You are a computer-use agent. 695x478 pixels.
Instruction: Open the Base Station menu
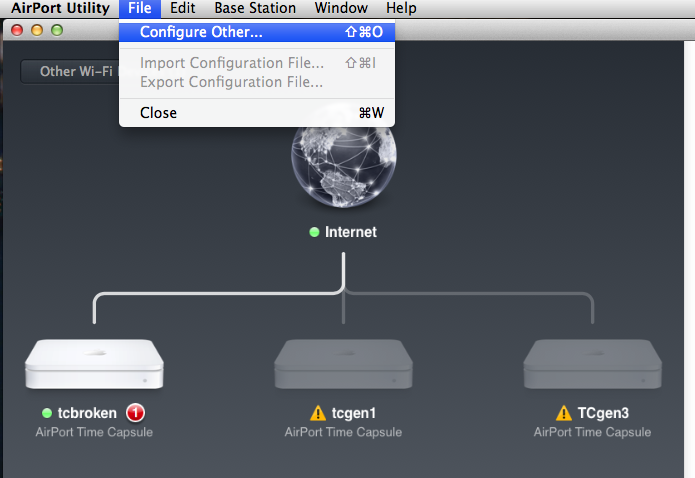point(255,8)
